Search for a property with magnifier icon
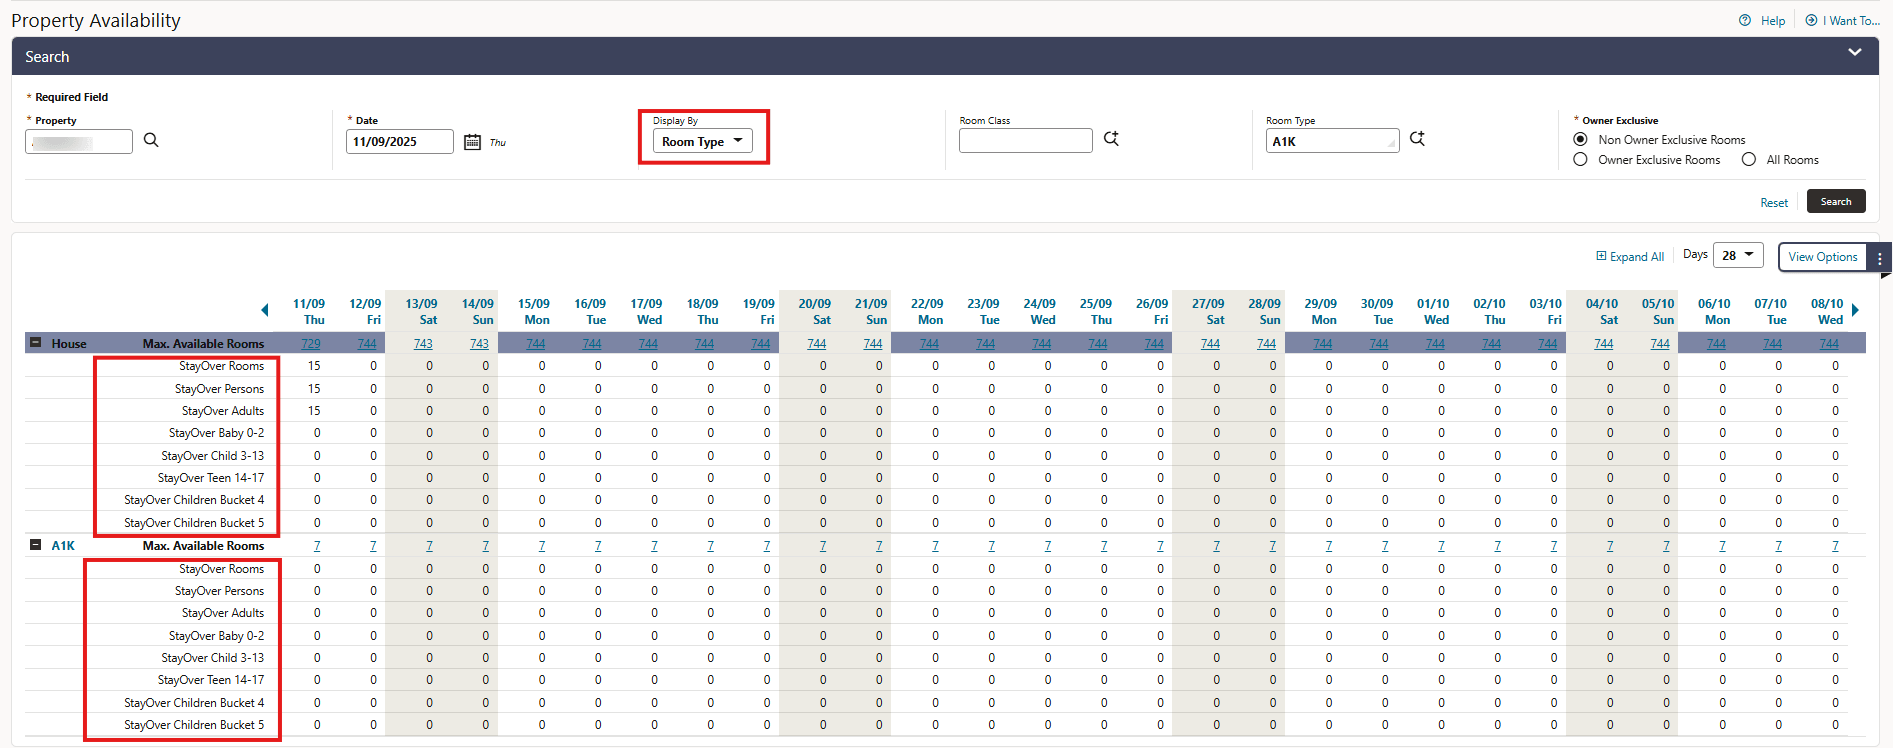 coord(151,140)
